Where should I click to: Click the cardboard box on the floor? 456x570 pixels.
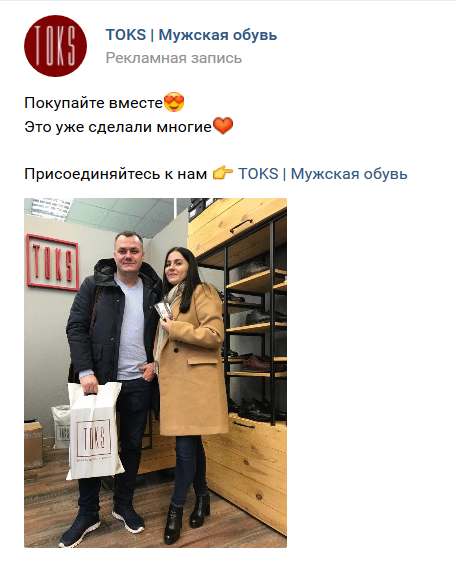click(x=33, y=445)
